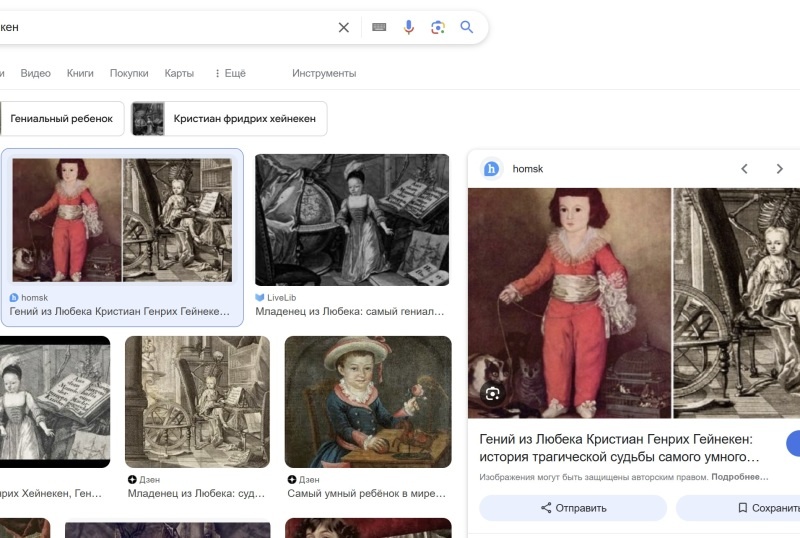Click the caption Самый умный ребёнок в мире…

click(x=366, y=494)
